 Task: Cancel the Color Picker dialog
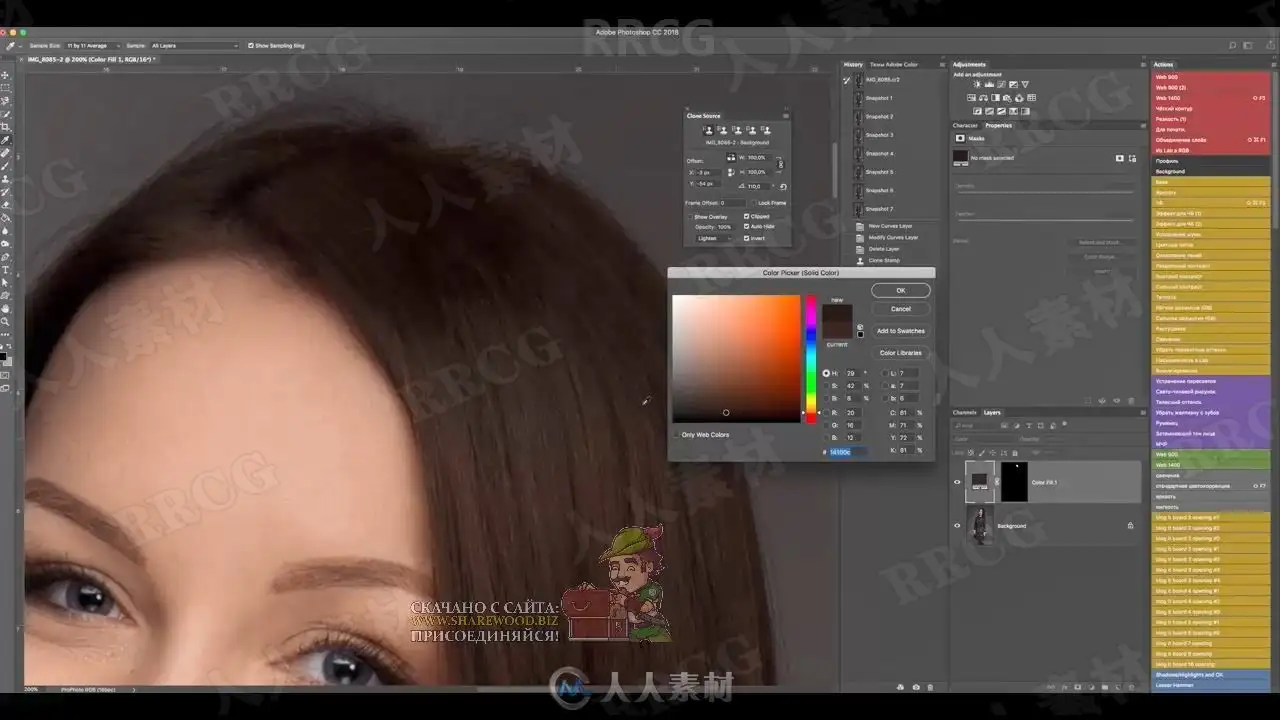pyautogui.click(x=901, y=309)
